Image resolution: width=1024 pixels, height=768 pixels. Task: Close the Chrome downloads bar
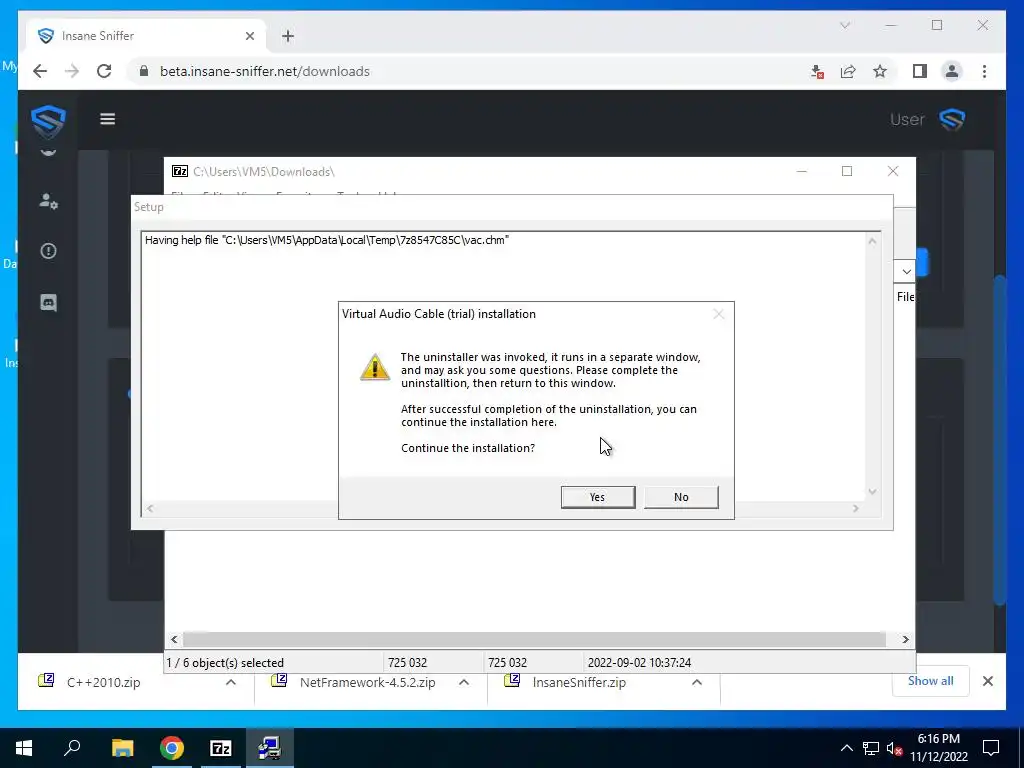[987, 681]
